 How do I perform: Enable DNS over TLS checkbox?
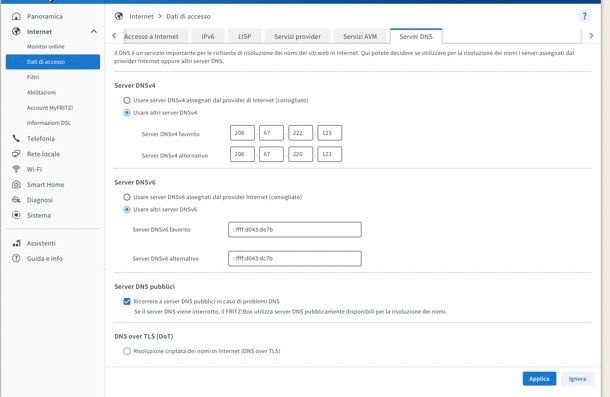127,351
